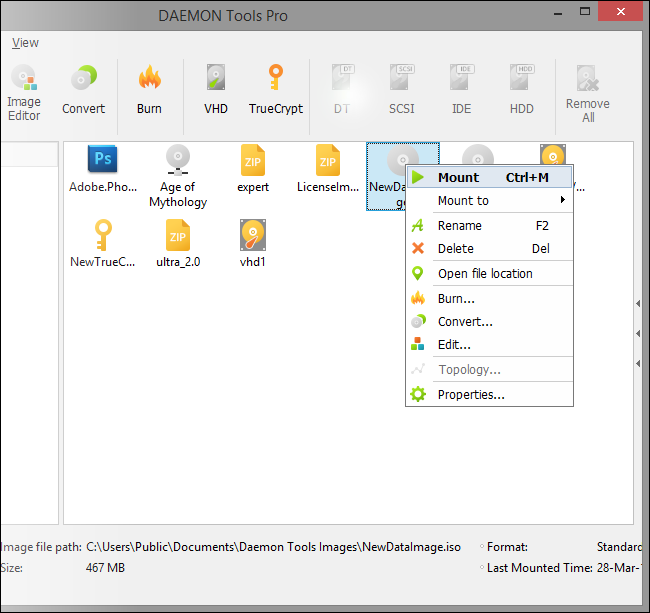The height and width of the screenshot is (613, 650).
Task: Click the 467 MB size value
Action: point(105,568)
